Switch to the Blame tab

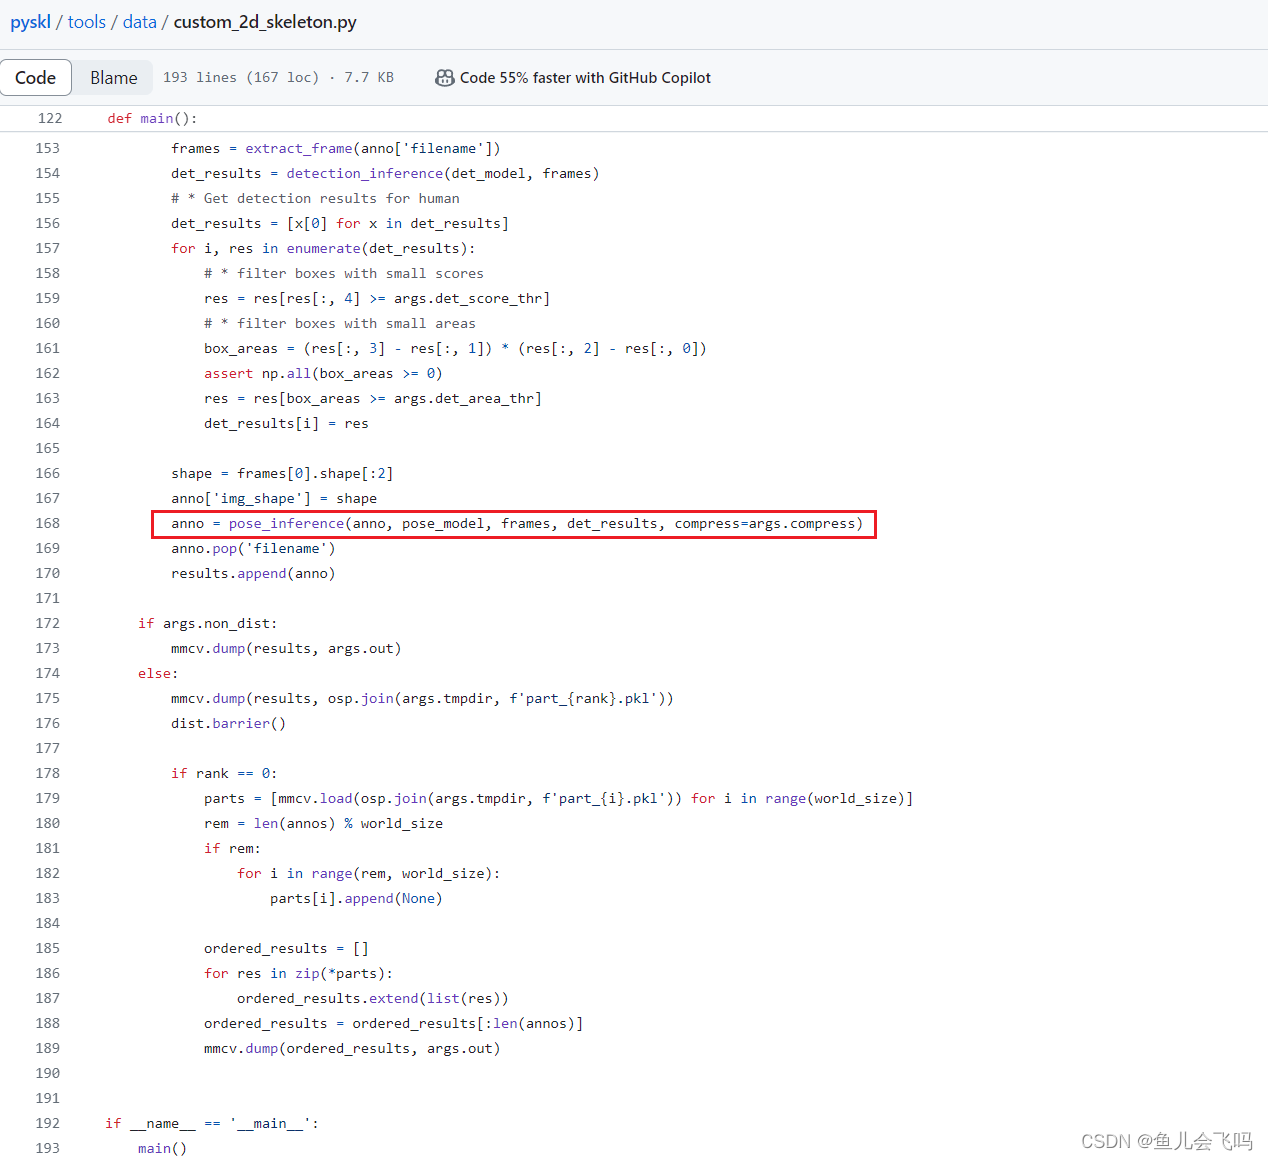coord(113,77)
